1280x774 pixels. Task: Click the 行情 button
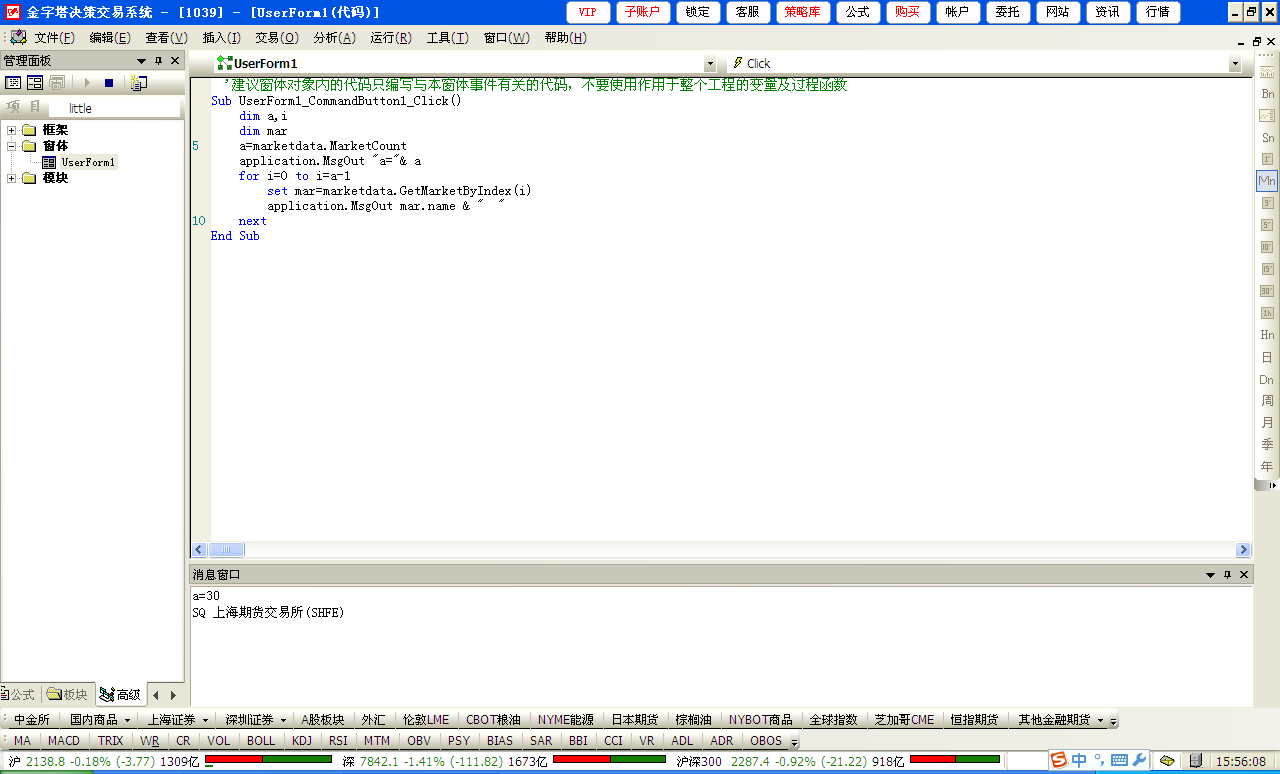pyautogui.click(x=1158, y=12)
